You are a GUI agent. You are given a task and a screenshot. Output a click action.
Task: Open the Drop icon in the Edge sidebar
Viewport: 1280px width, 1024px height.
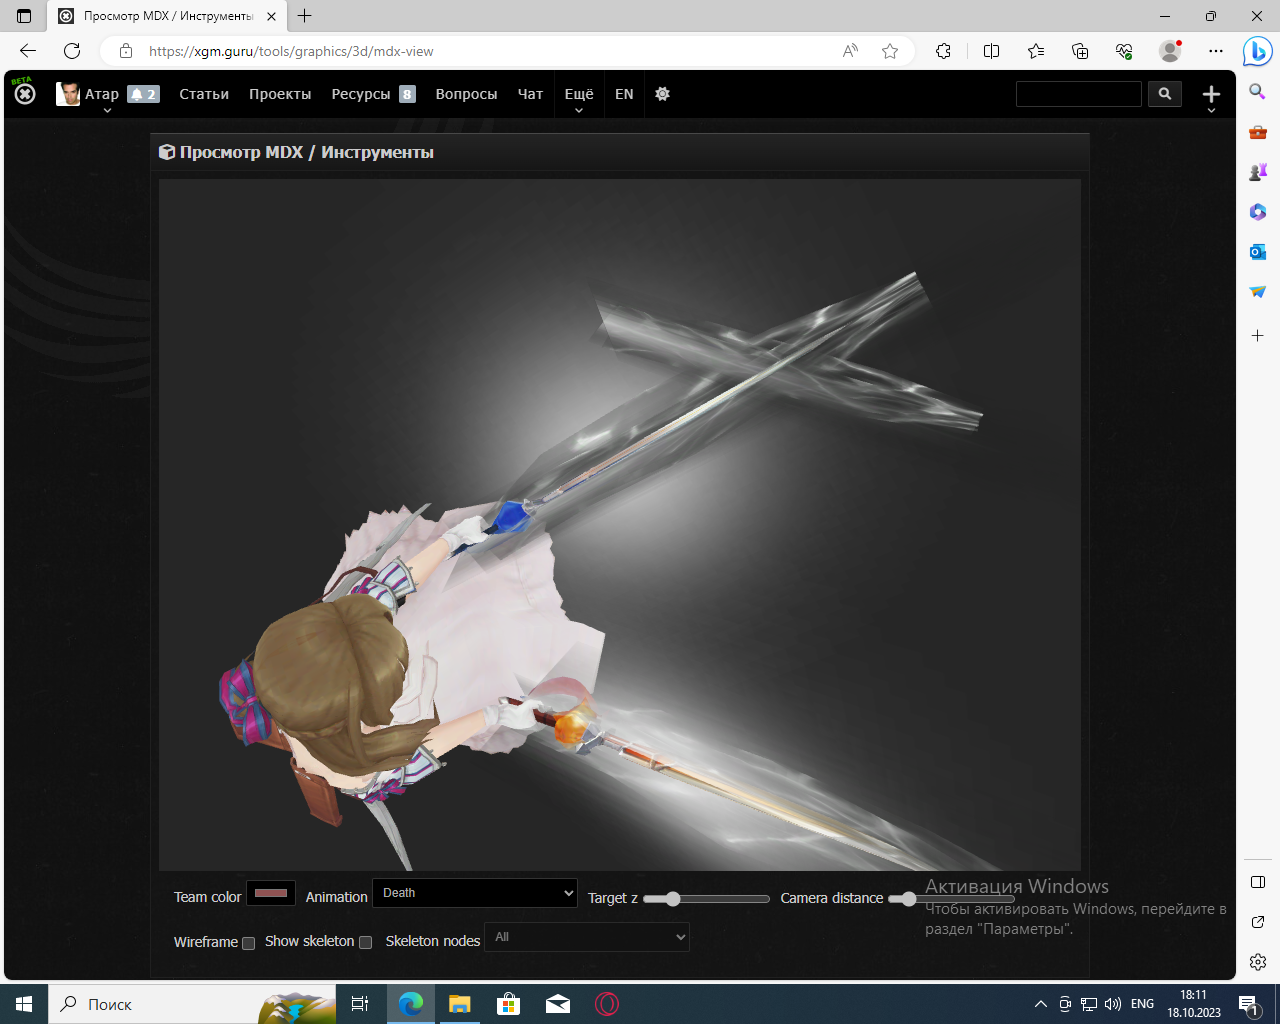(x=1258, y=292)
